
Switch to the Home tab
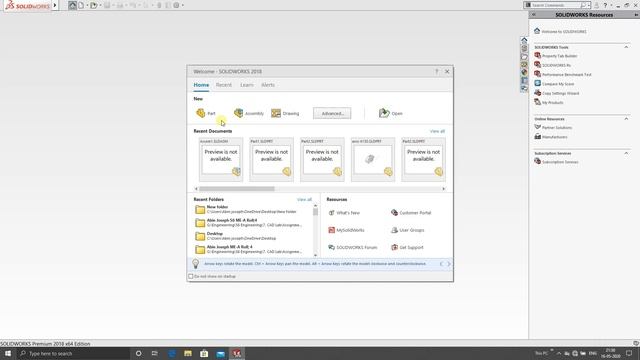point(201,85)
